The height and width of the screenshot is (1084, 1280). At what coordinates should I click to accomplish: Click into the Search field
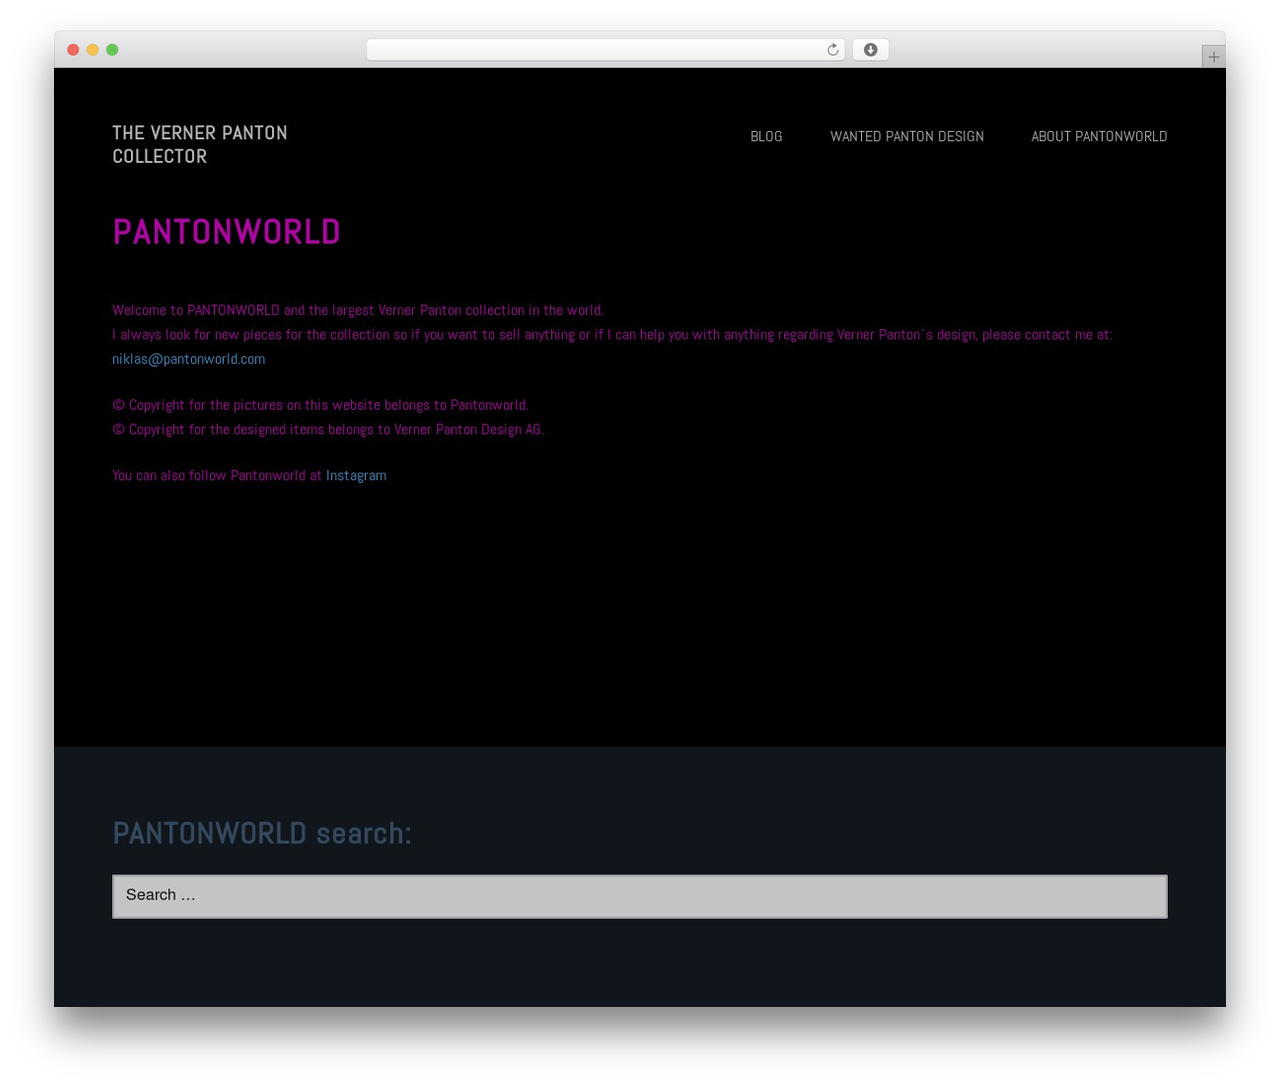tap(640, 896)
